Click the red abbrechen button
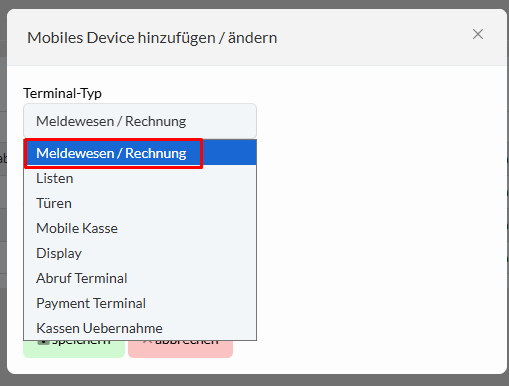 pyautogui.click(x=180, y=349)
